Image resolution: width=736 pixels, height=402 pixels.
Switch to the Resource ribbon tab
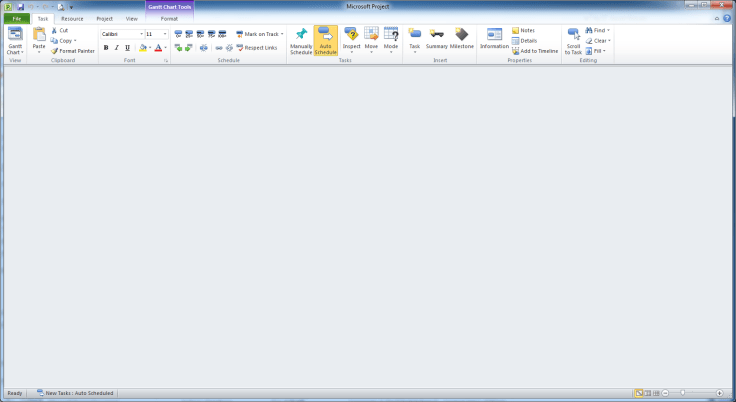pyautogui.click(x=72, y=19)
